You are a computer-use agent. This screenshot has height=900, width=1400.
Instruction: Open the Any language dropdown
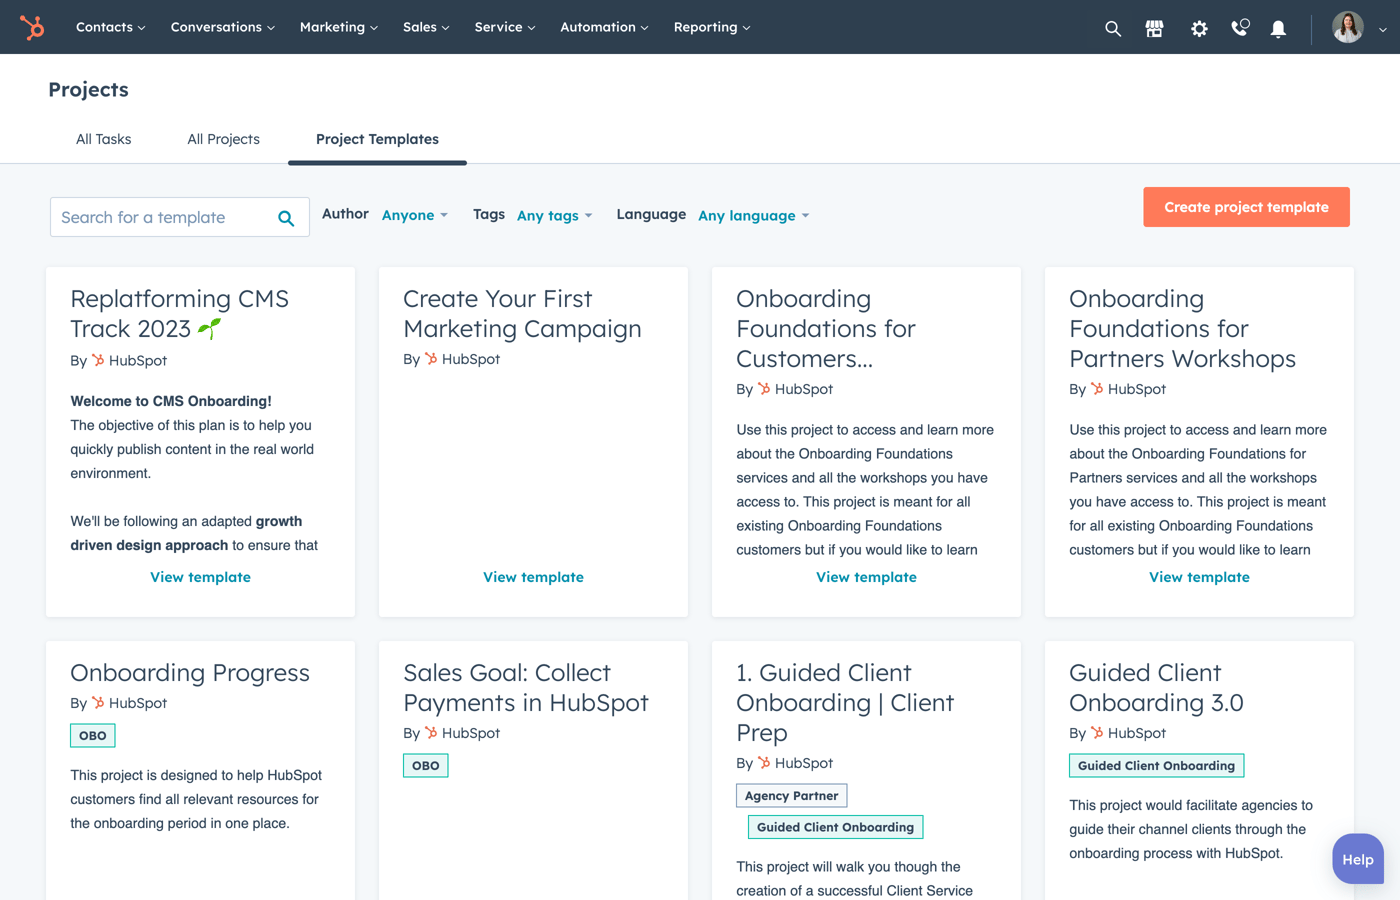click(754, 215)
